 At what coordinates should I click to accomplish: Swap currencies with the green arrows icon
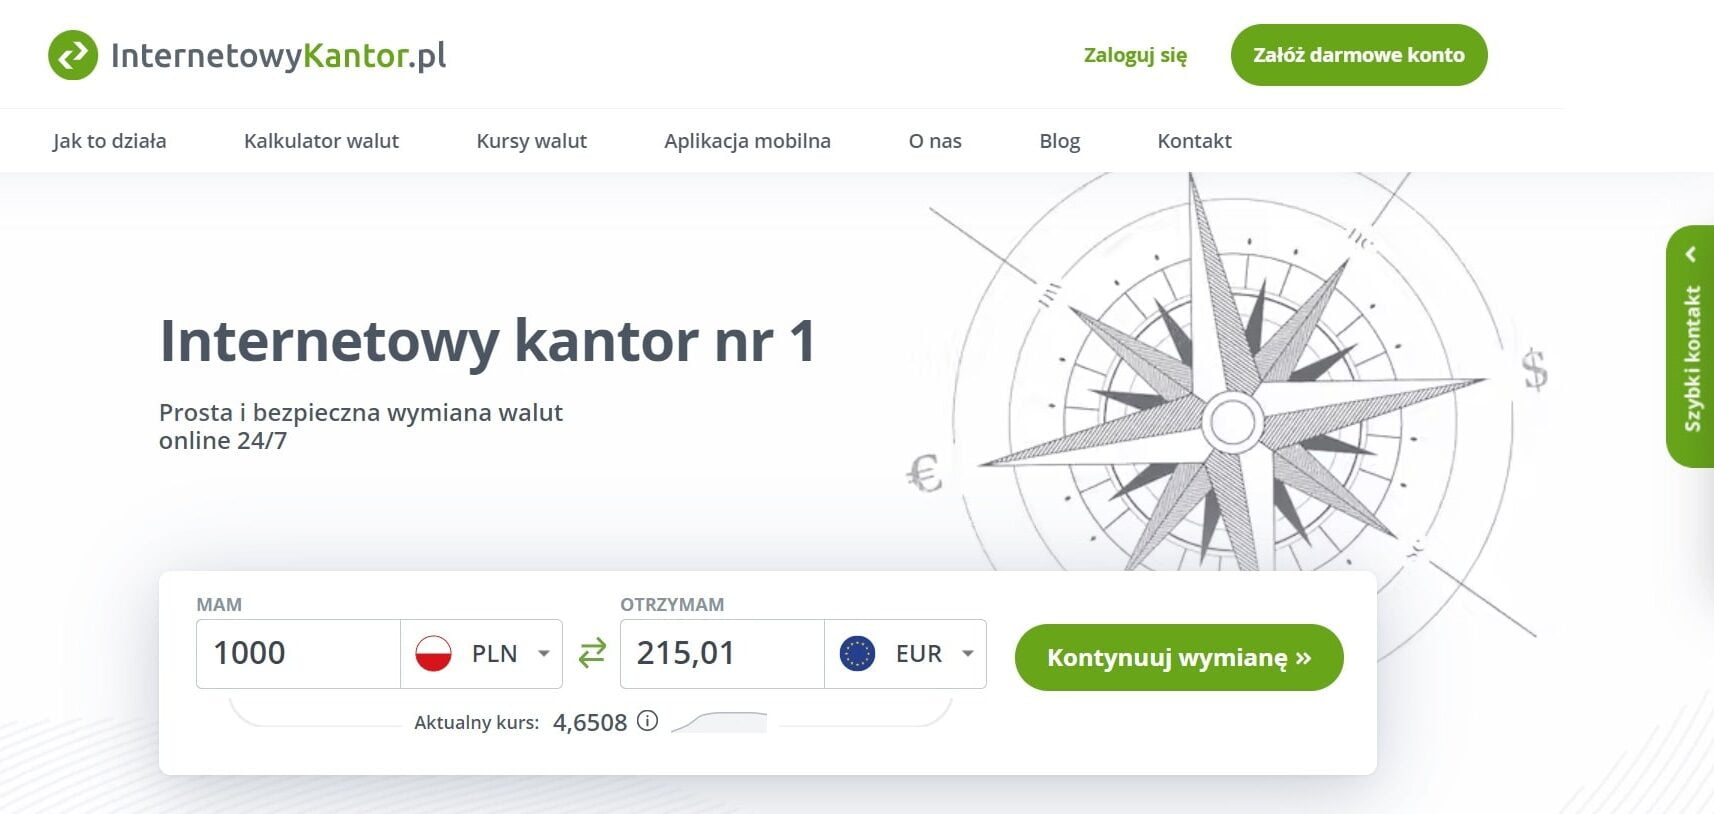(592, 653)
